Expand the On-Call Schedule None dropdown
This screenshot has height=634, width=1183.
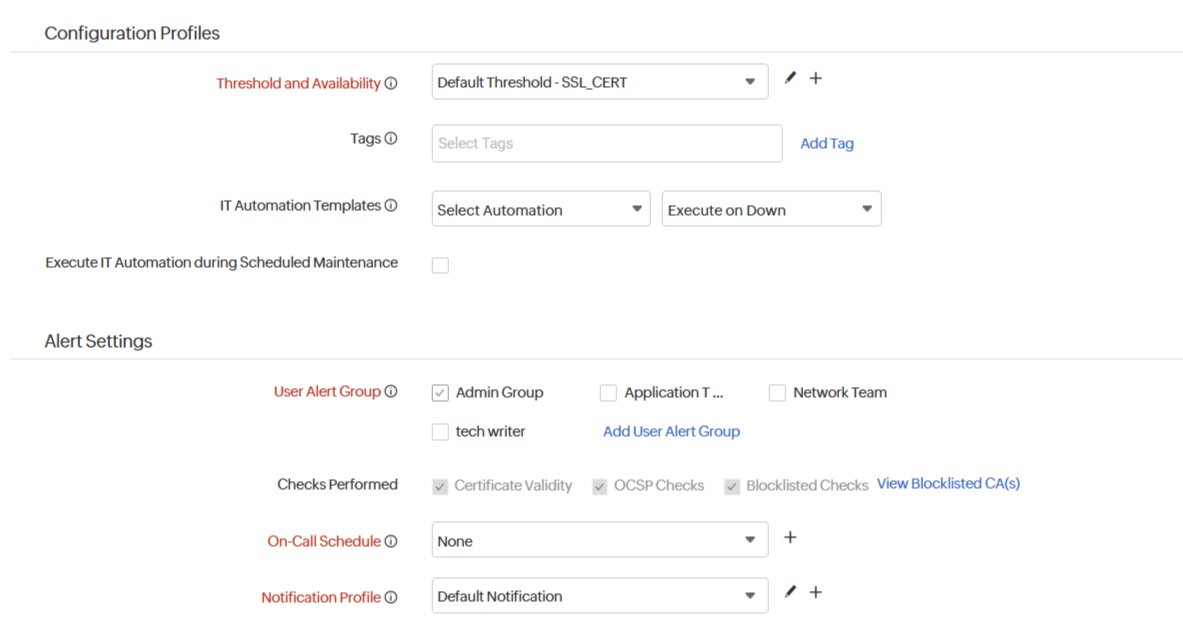599,540
